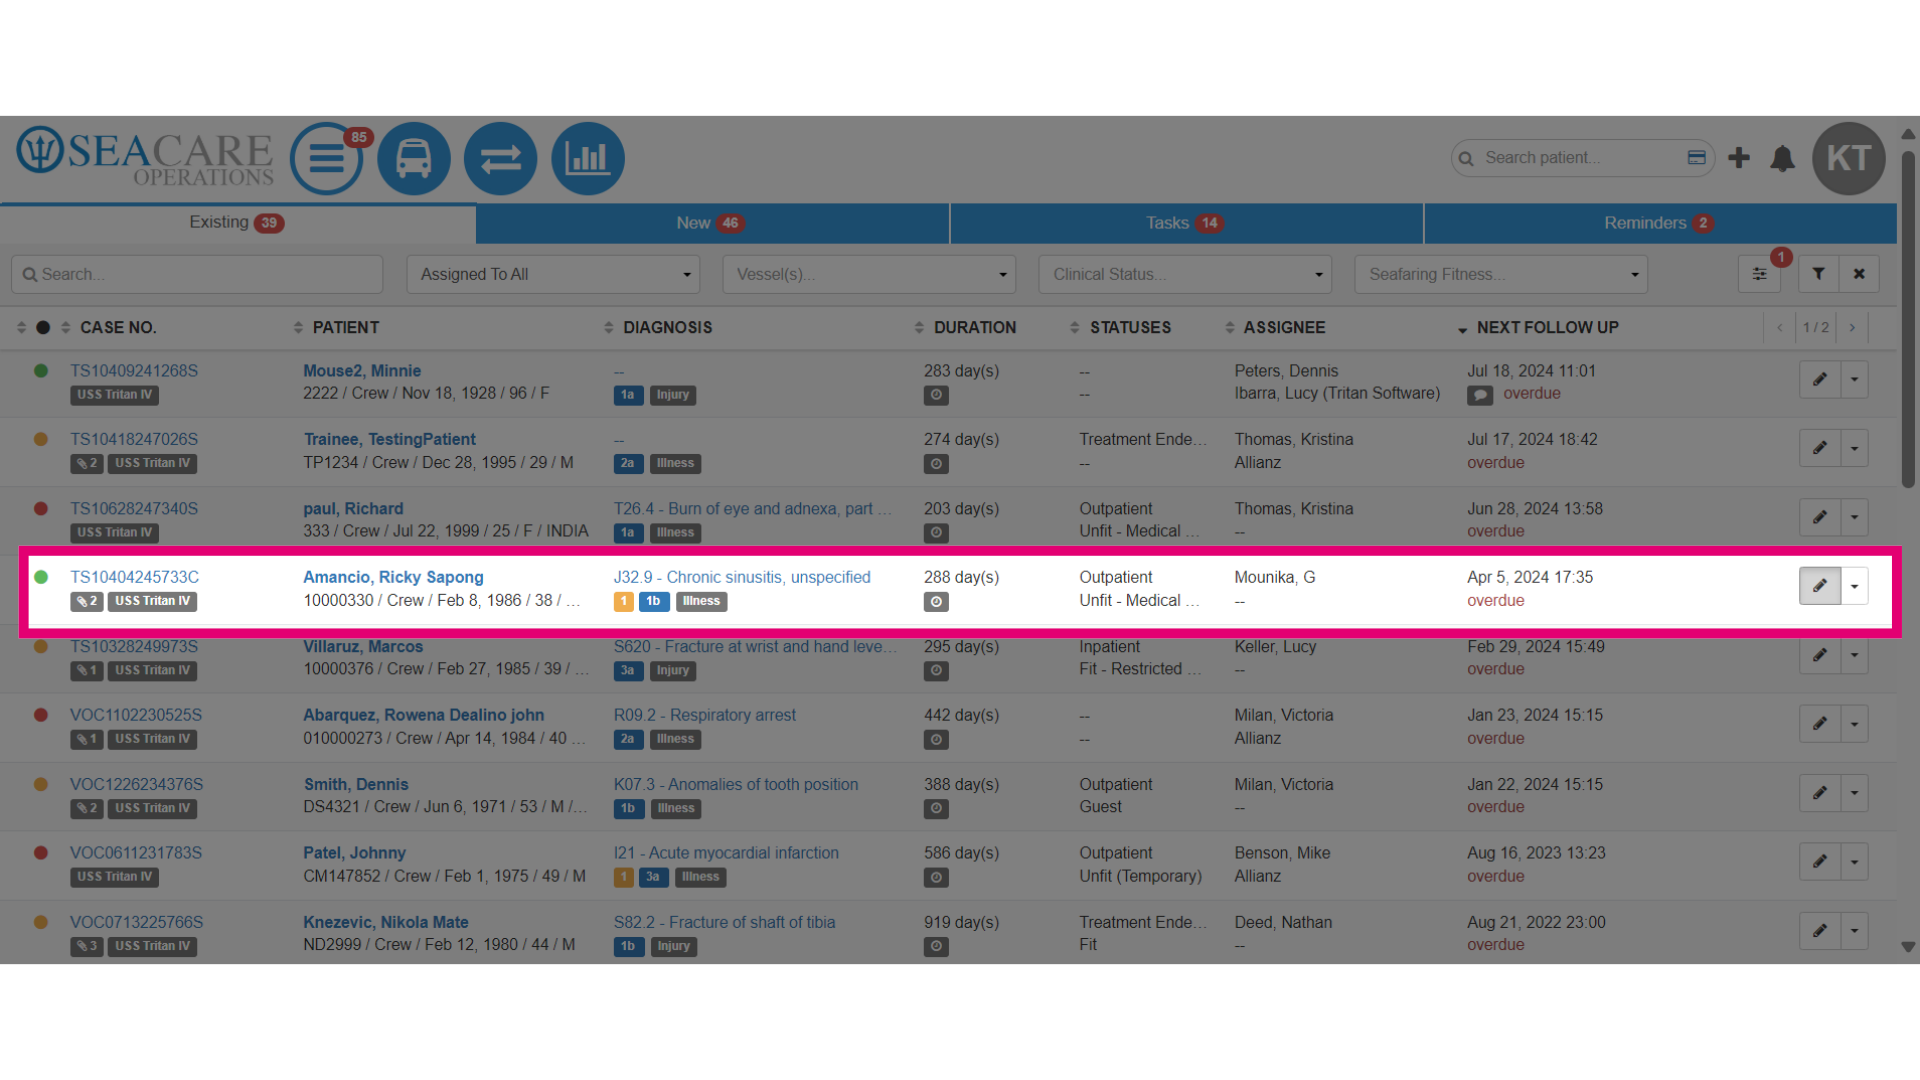The width and height of the screenshot is (1920, 1080).
Task: Edit case TS10404245733C with pencil icon
Action: tap(1820, 586)
